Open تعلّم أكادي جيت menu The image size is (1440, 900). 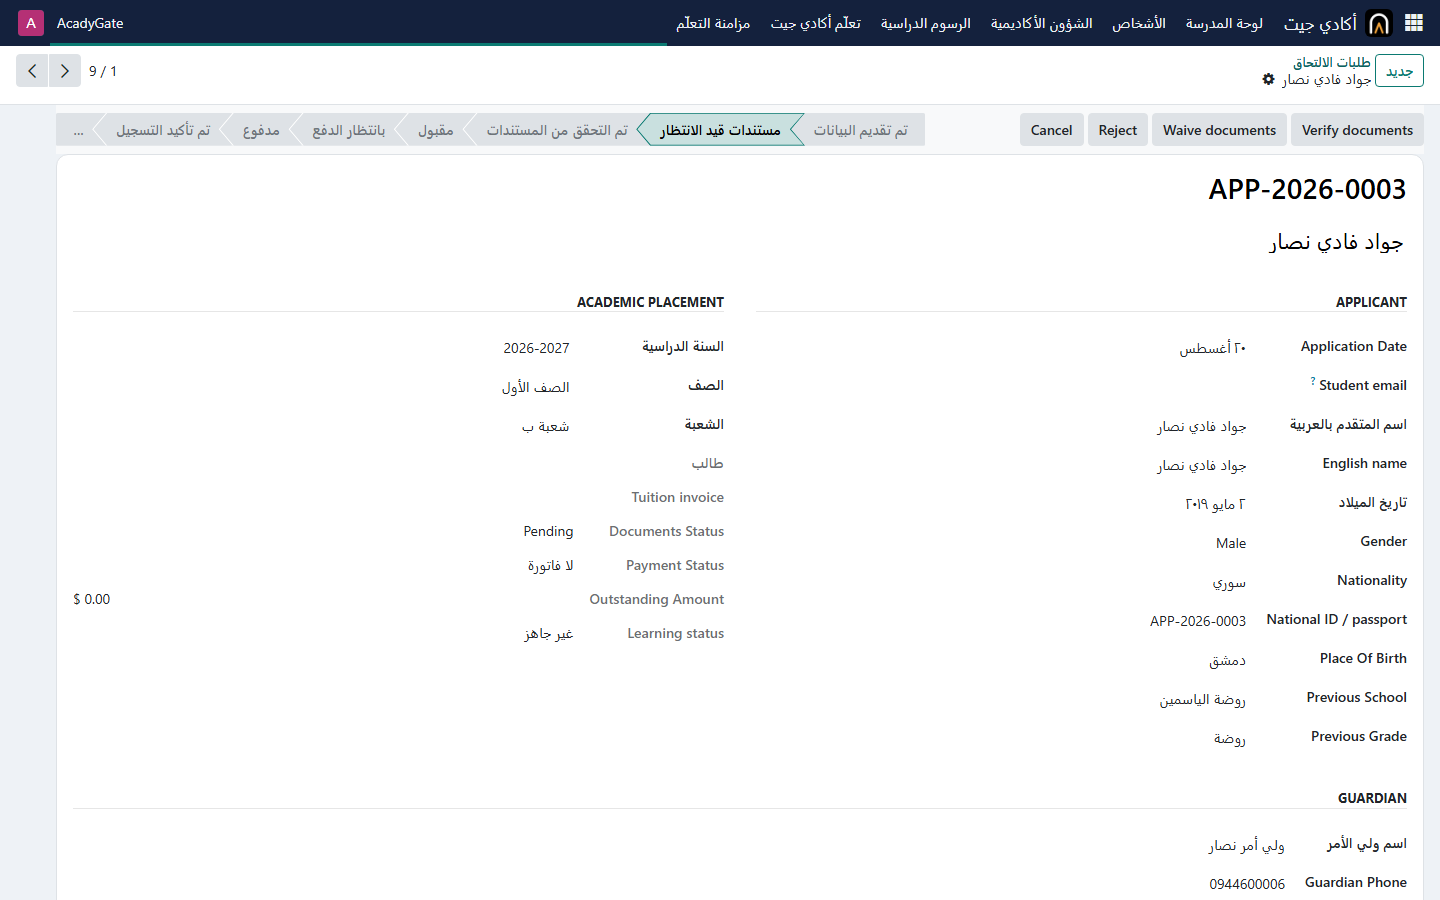[815, 23]
